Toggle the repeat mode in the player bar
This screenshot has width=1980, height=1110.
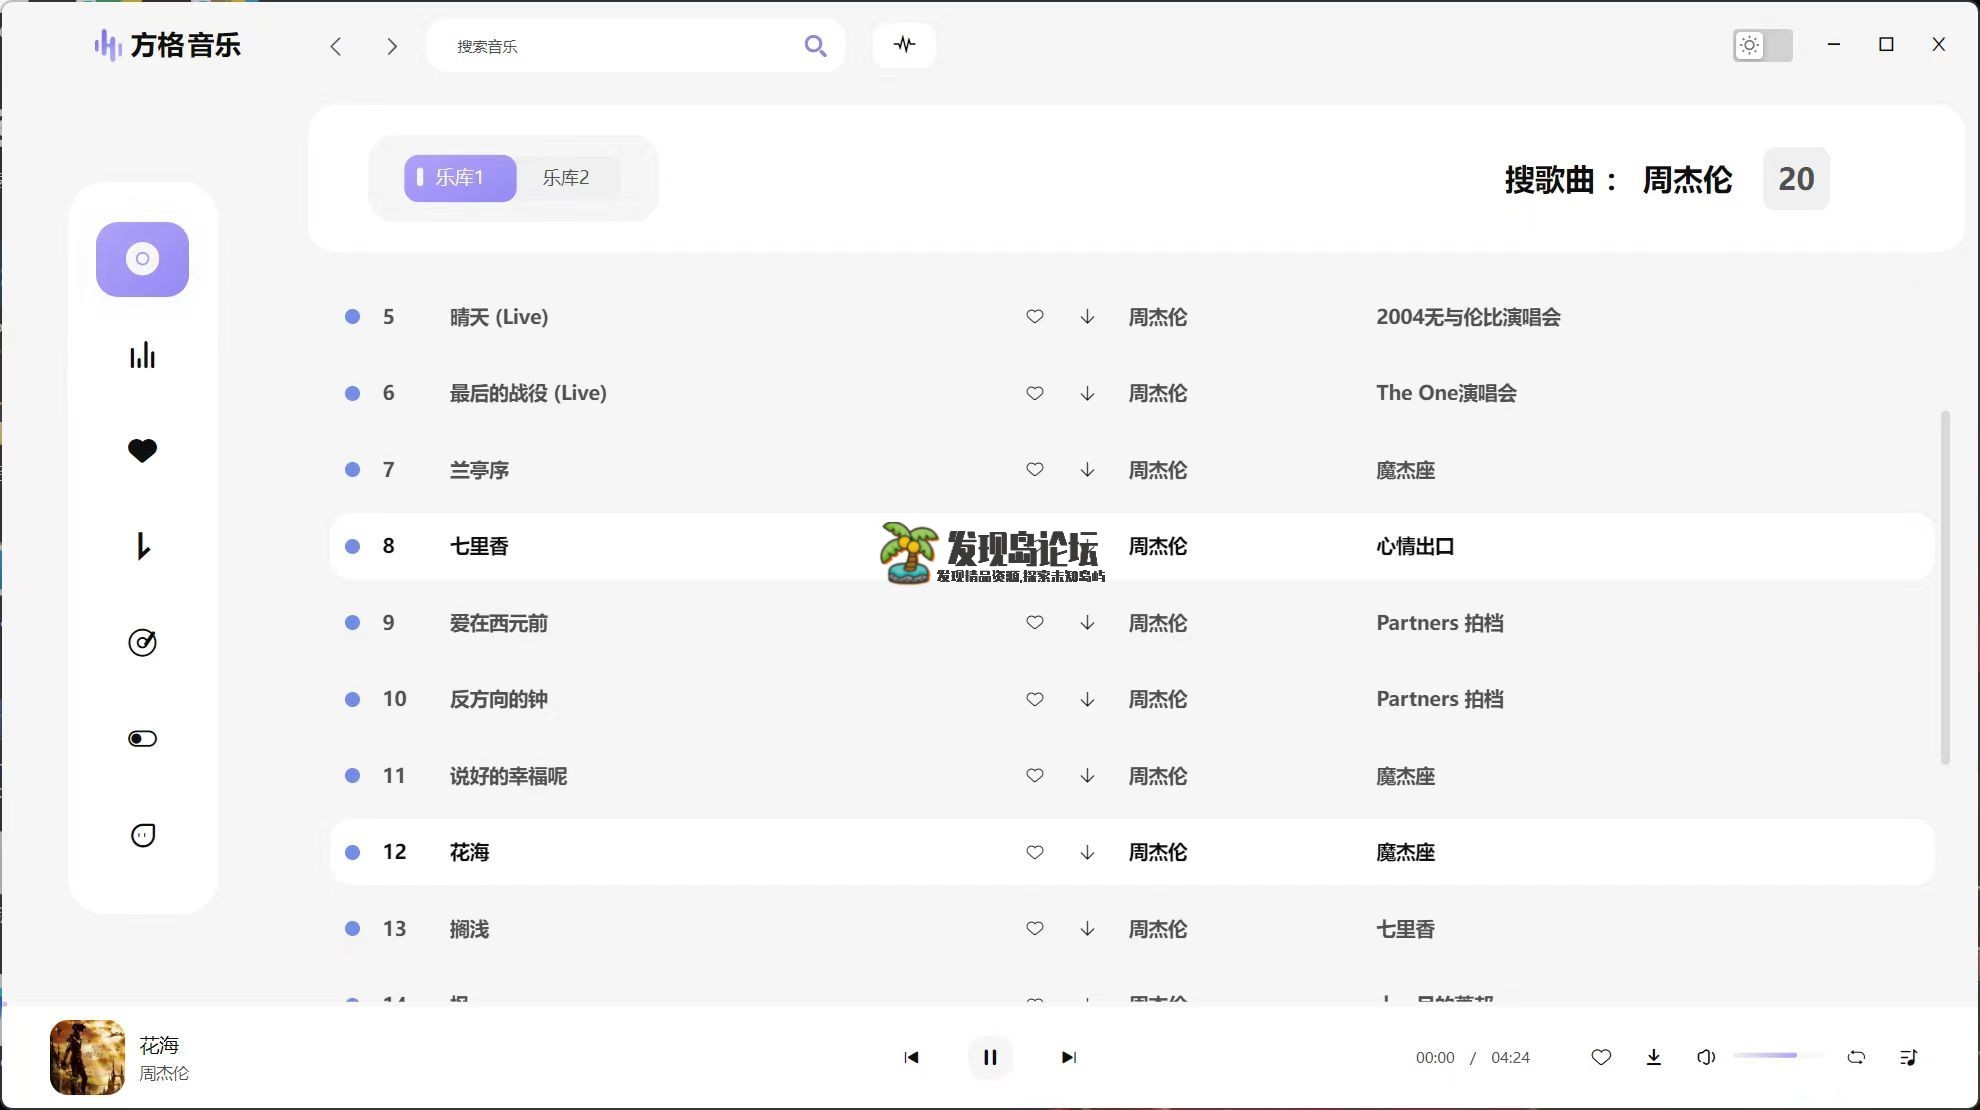point(1856,1057)
